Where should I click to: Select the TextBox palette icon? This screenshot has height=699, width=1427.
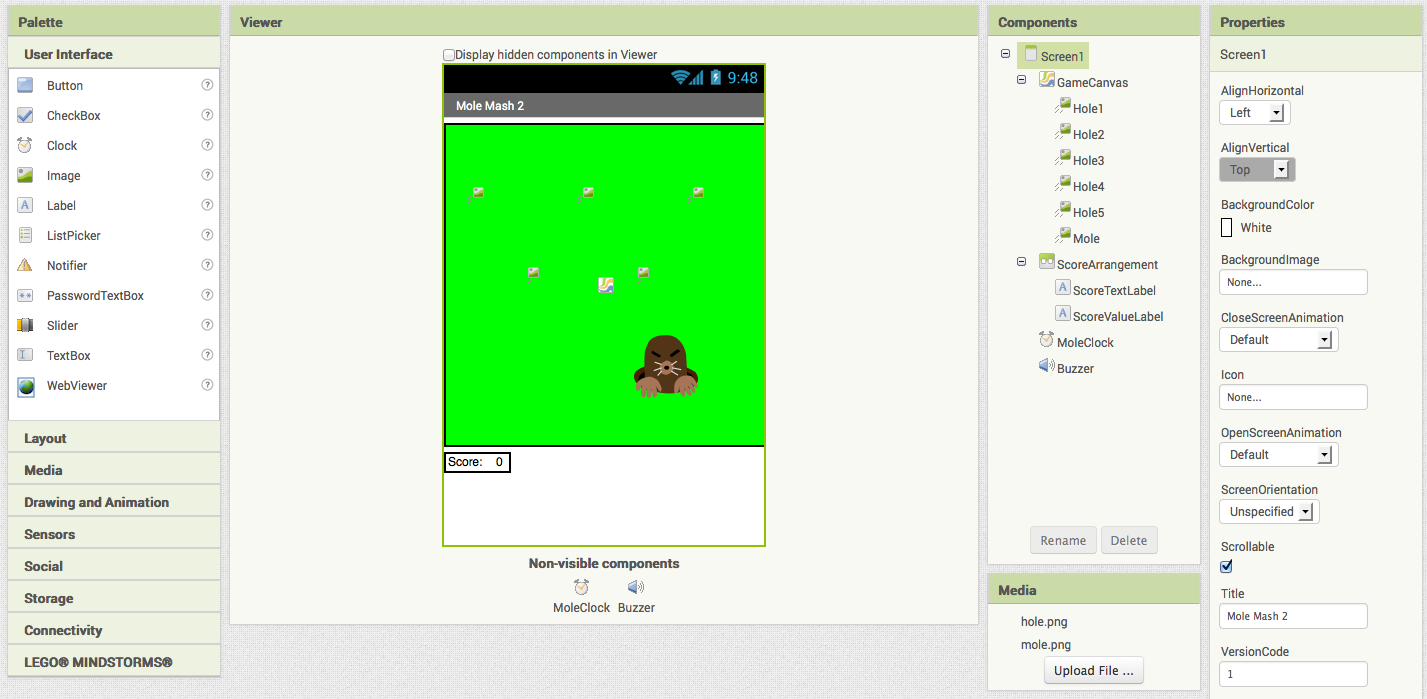[25, 356]
